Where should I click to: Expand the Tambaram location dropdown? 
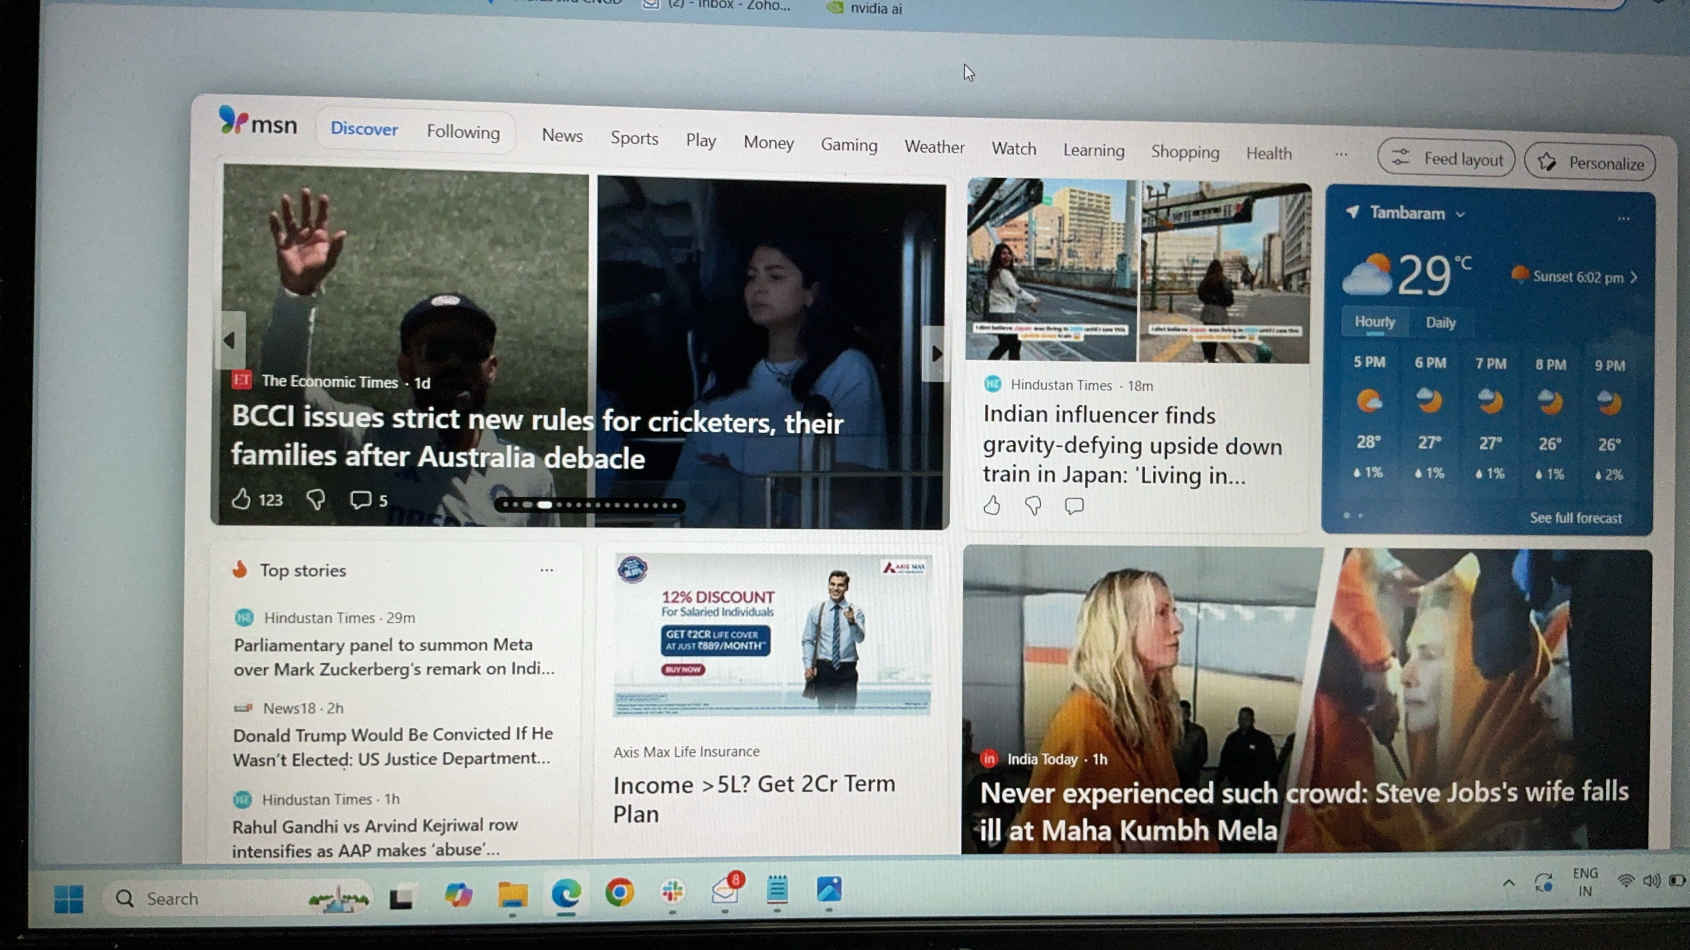coord(1460,214)
